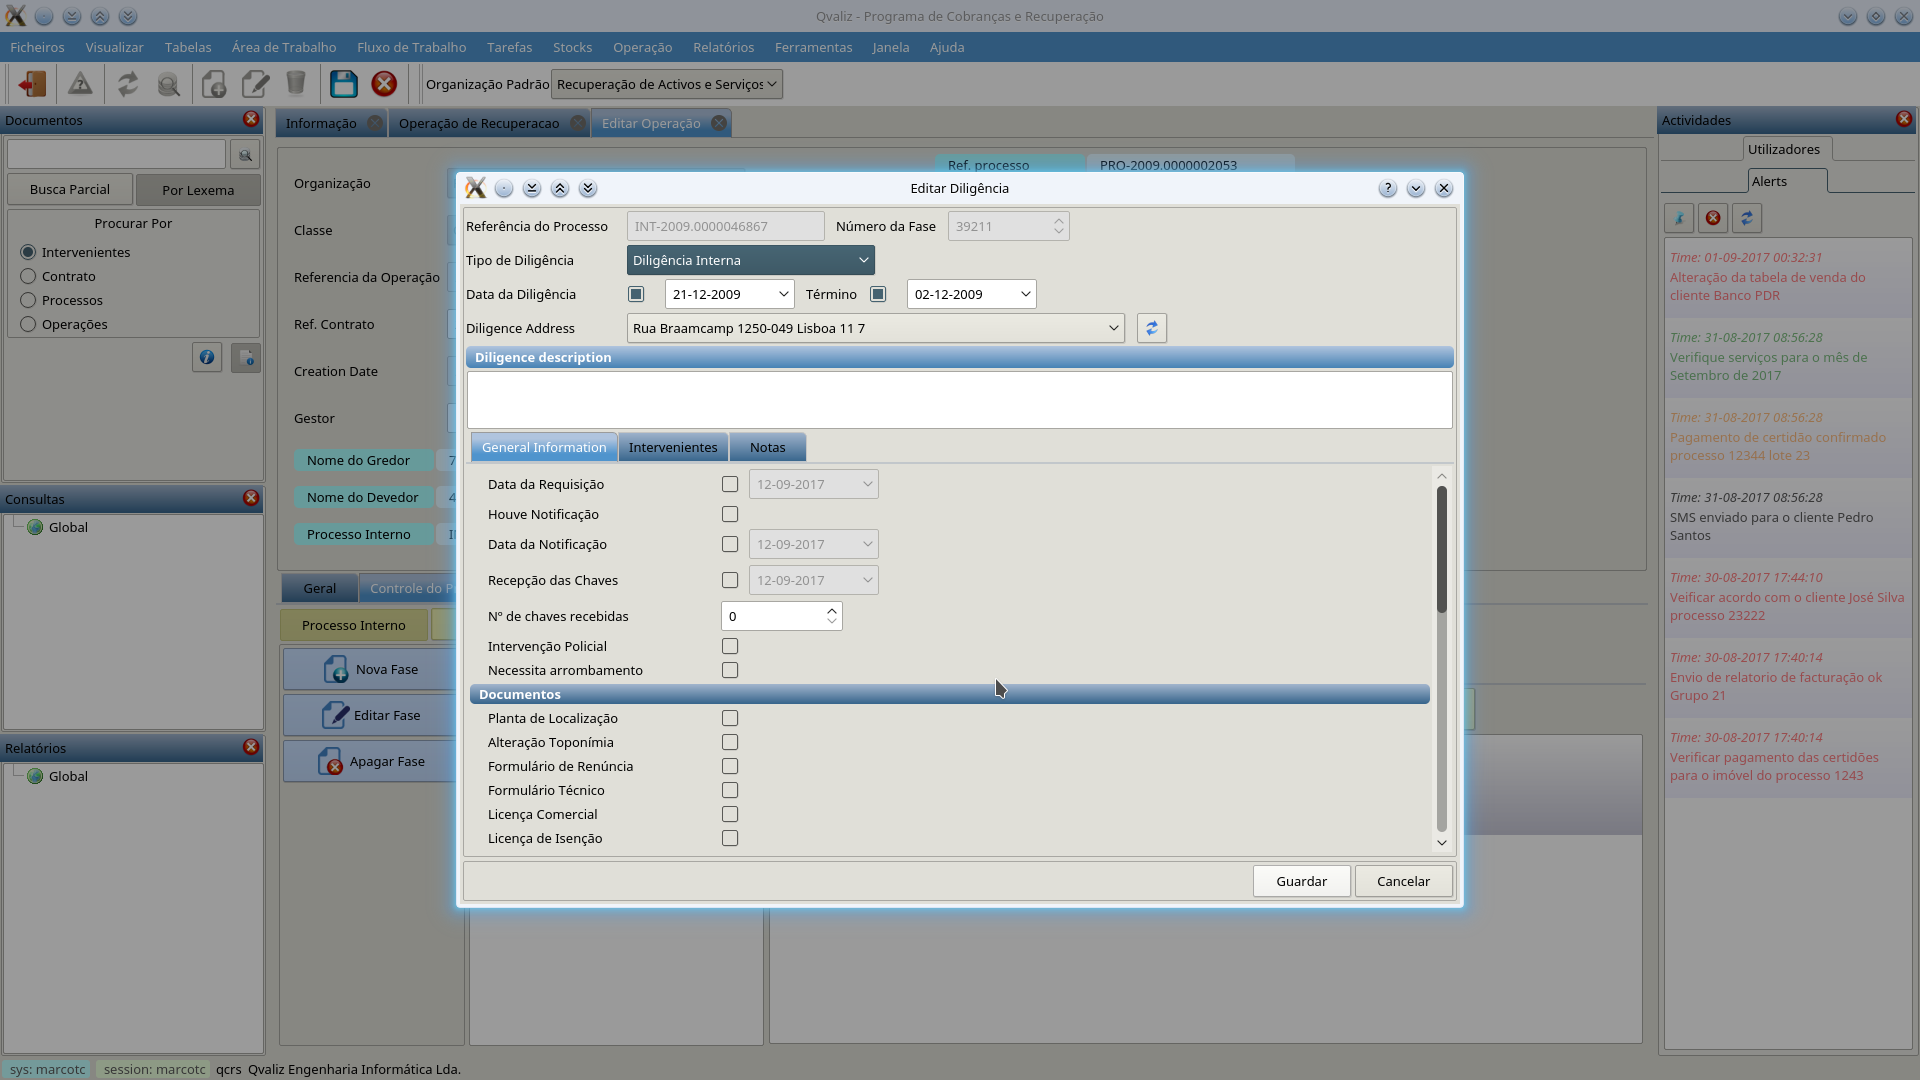Click the refresh icon beside Diligence Address
1920x1080 pixels.
(x=1151, y=328)
